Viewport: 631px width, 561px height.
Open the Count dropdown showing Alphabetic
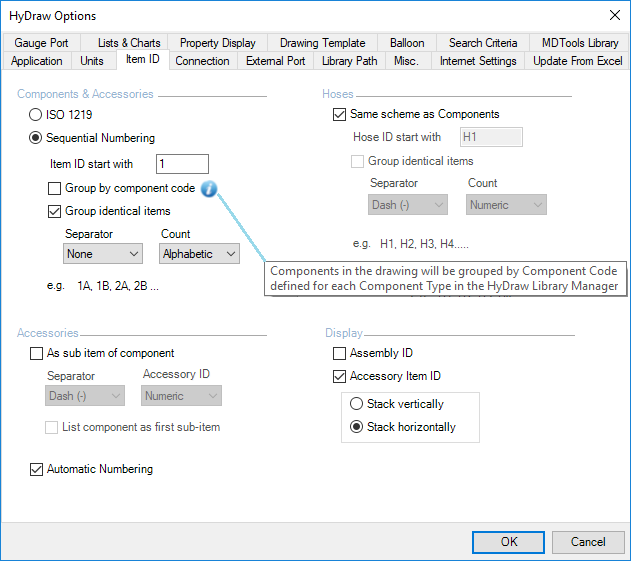[x=199, y=254]
